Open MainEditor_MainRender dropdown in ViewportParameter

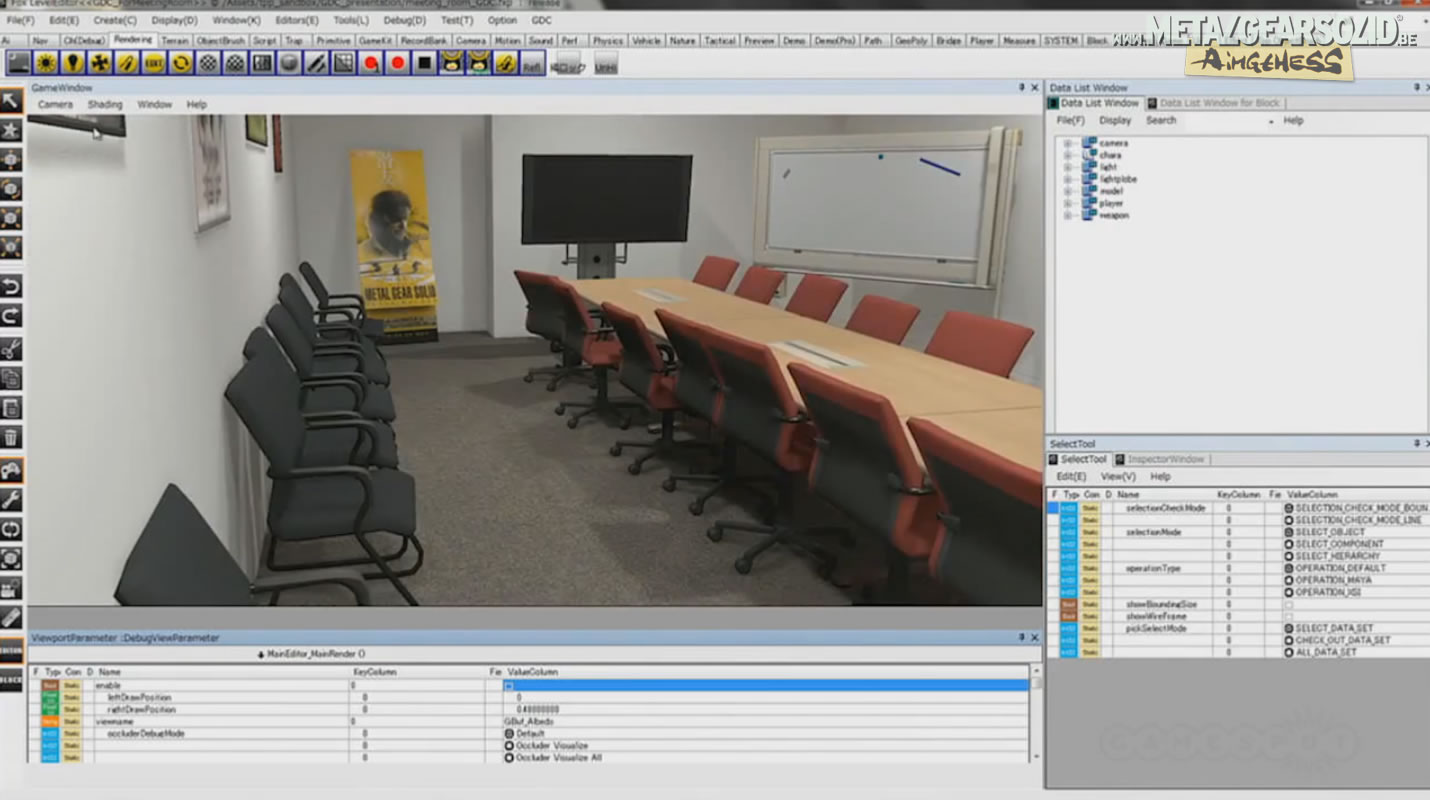point(311,654)
